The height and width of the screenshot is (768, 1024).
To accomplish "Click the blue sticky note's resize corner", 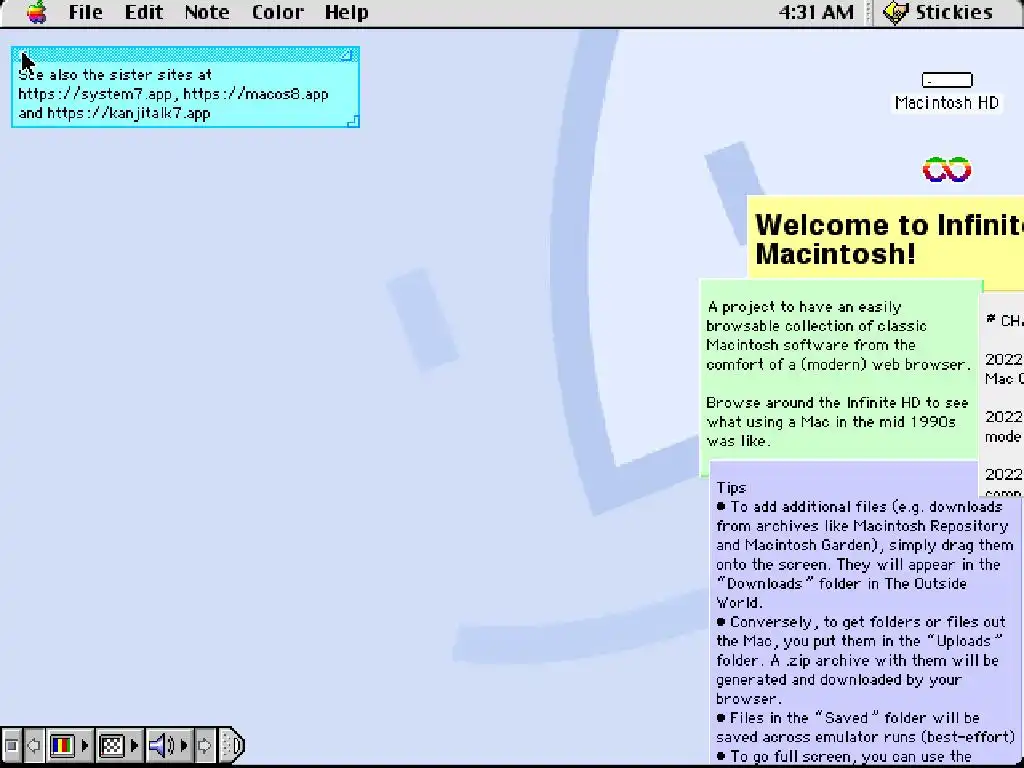I will point(353,121).
